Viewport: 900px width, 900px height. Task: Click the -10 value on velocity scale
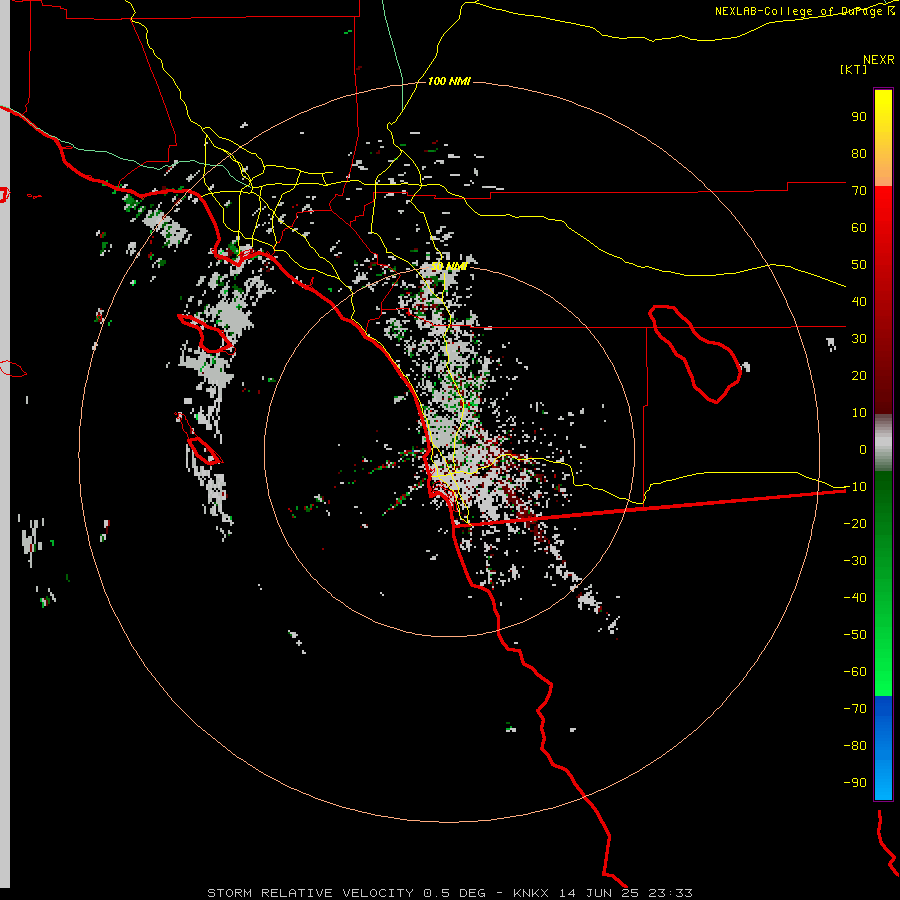855,487
